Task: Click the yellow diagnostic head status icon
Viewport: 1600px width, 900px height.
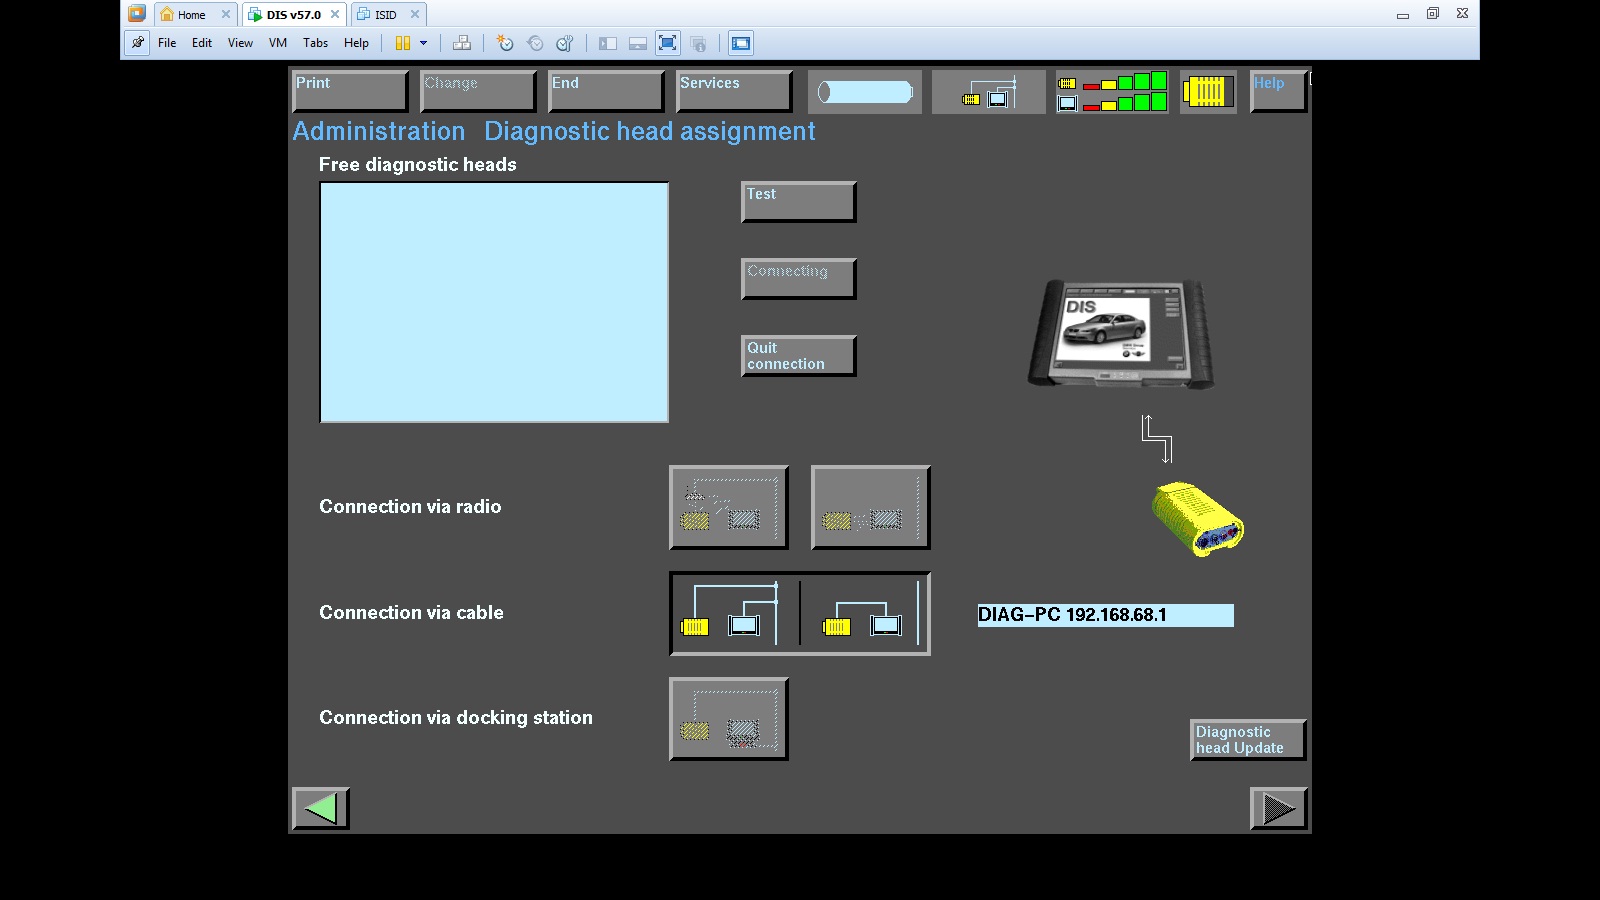Action: (x=1207, y=92)
